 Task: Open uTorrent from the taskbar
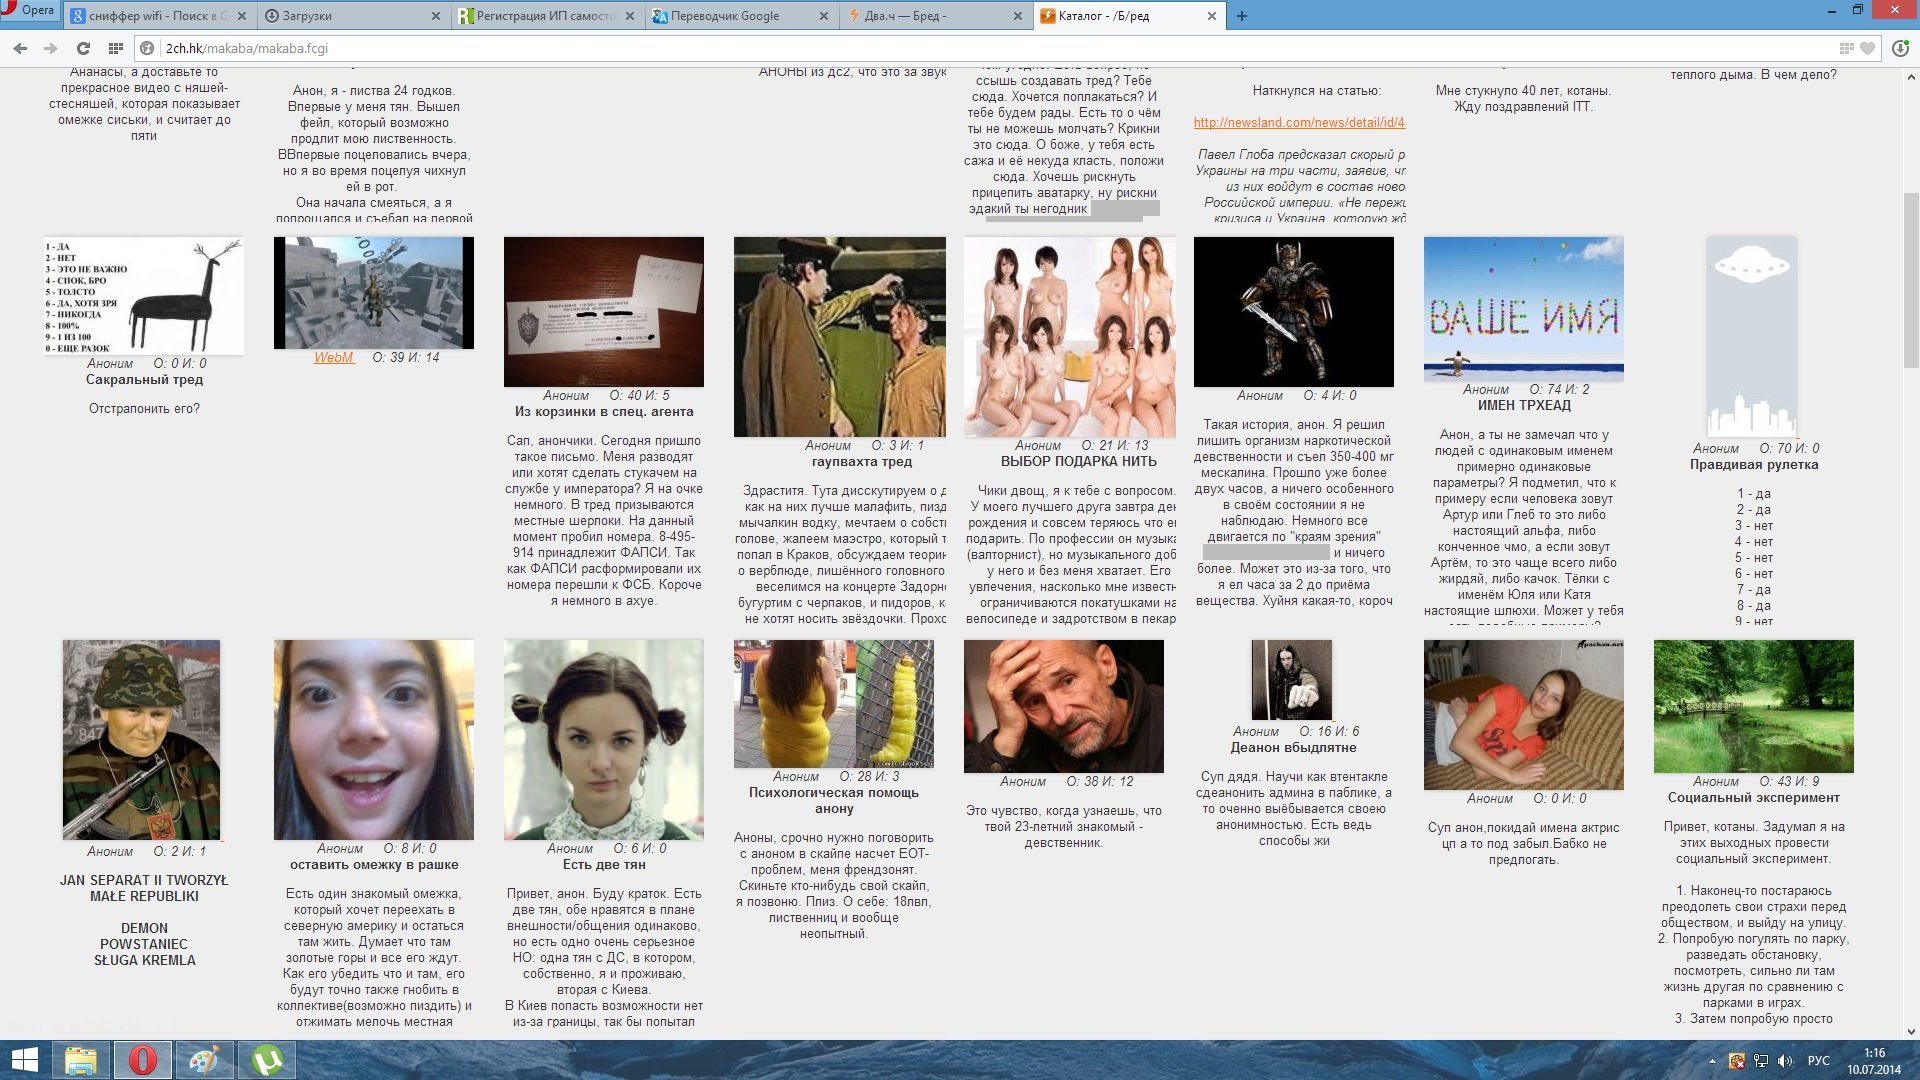tap(266, 1060)
